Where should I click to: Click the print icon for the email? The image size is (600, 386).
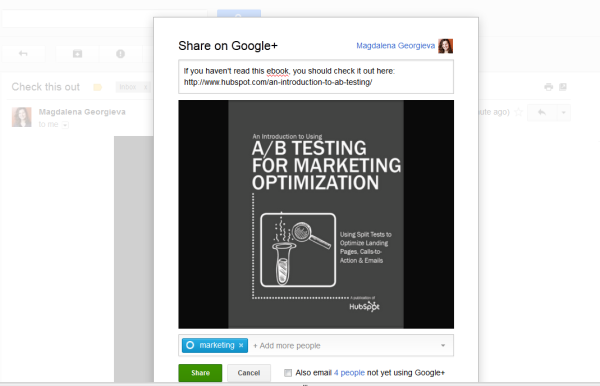pyautogui.click(x=548, y=87)
